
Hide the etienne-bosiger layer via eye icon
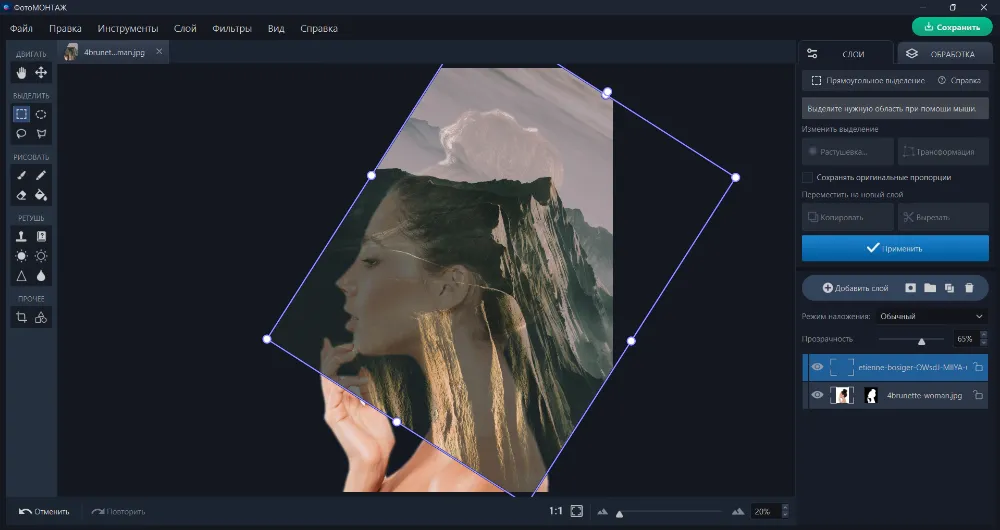point(817,368)
